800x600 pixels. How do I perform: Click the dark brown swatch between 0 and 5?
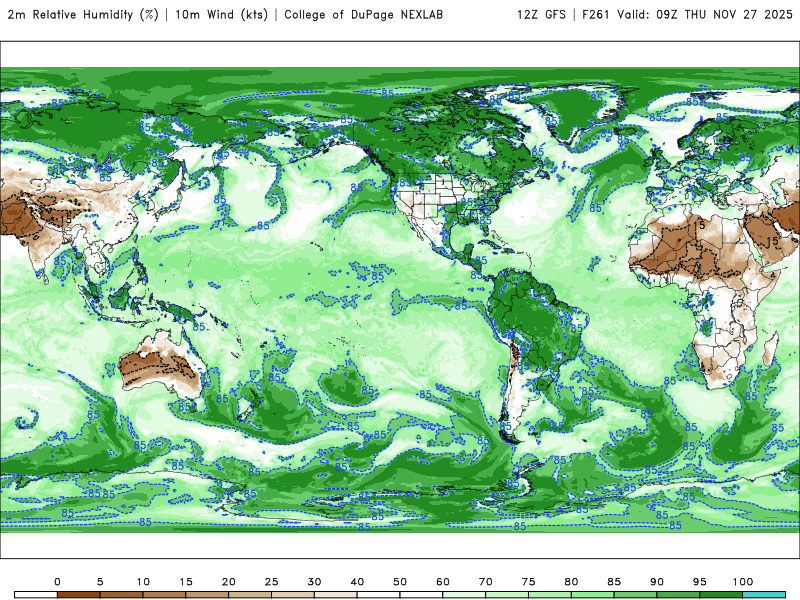pyautogui.click(x=79, y=595)
